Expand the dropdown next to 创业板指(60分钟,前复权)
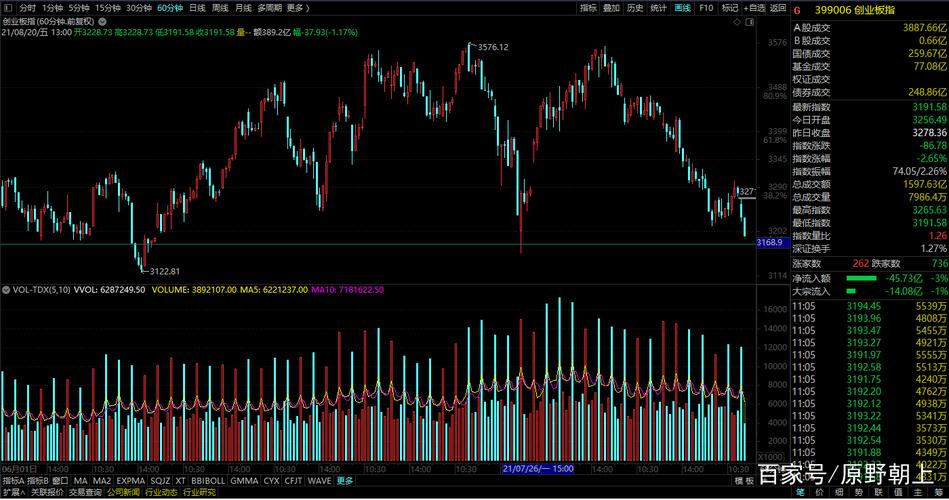The image size is (949, 500). point(101,20)
